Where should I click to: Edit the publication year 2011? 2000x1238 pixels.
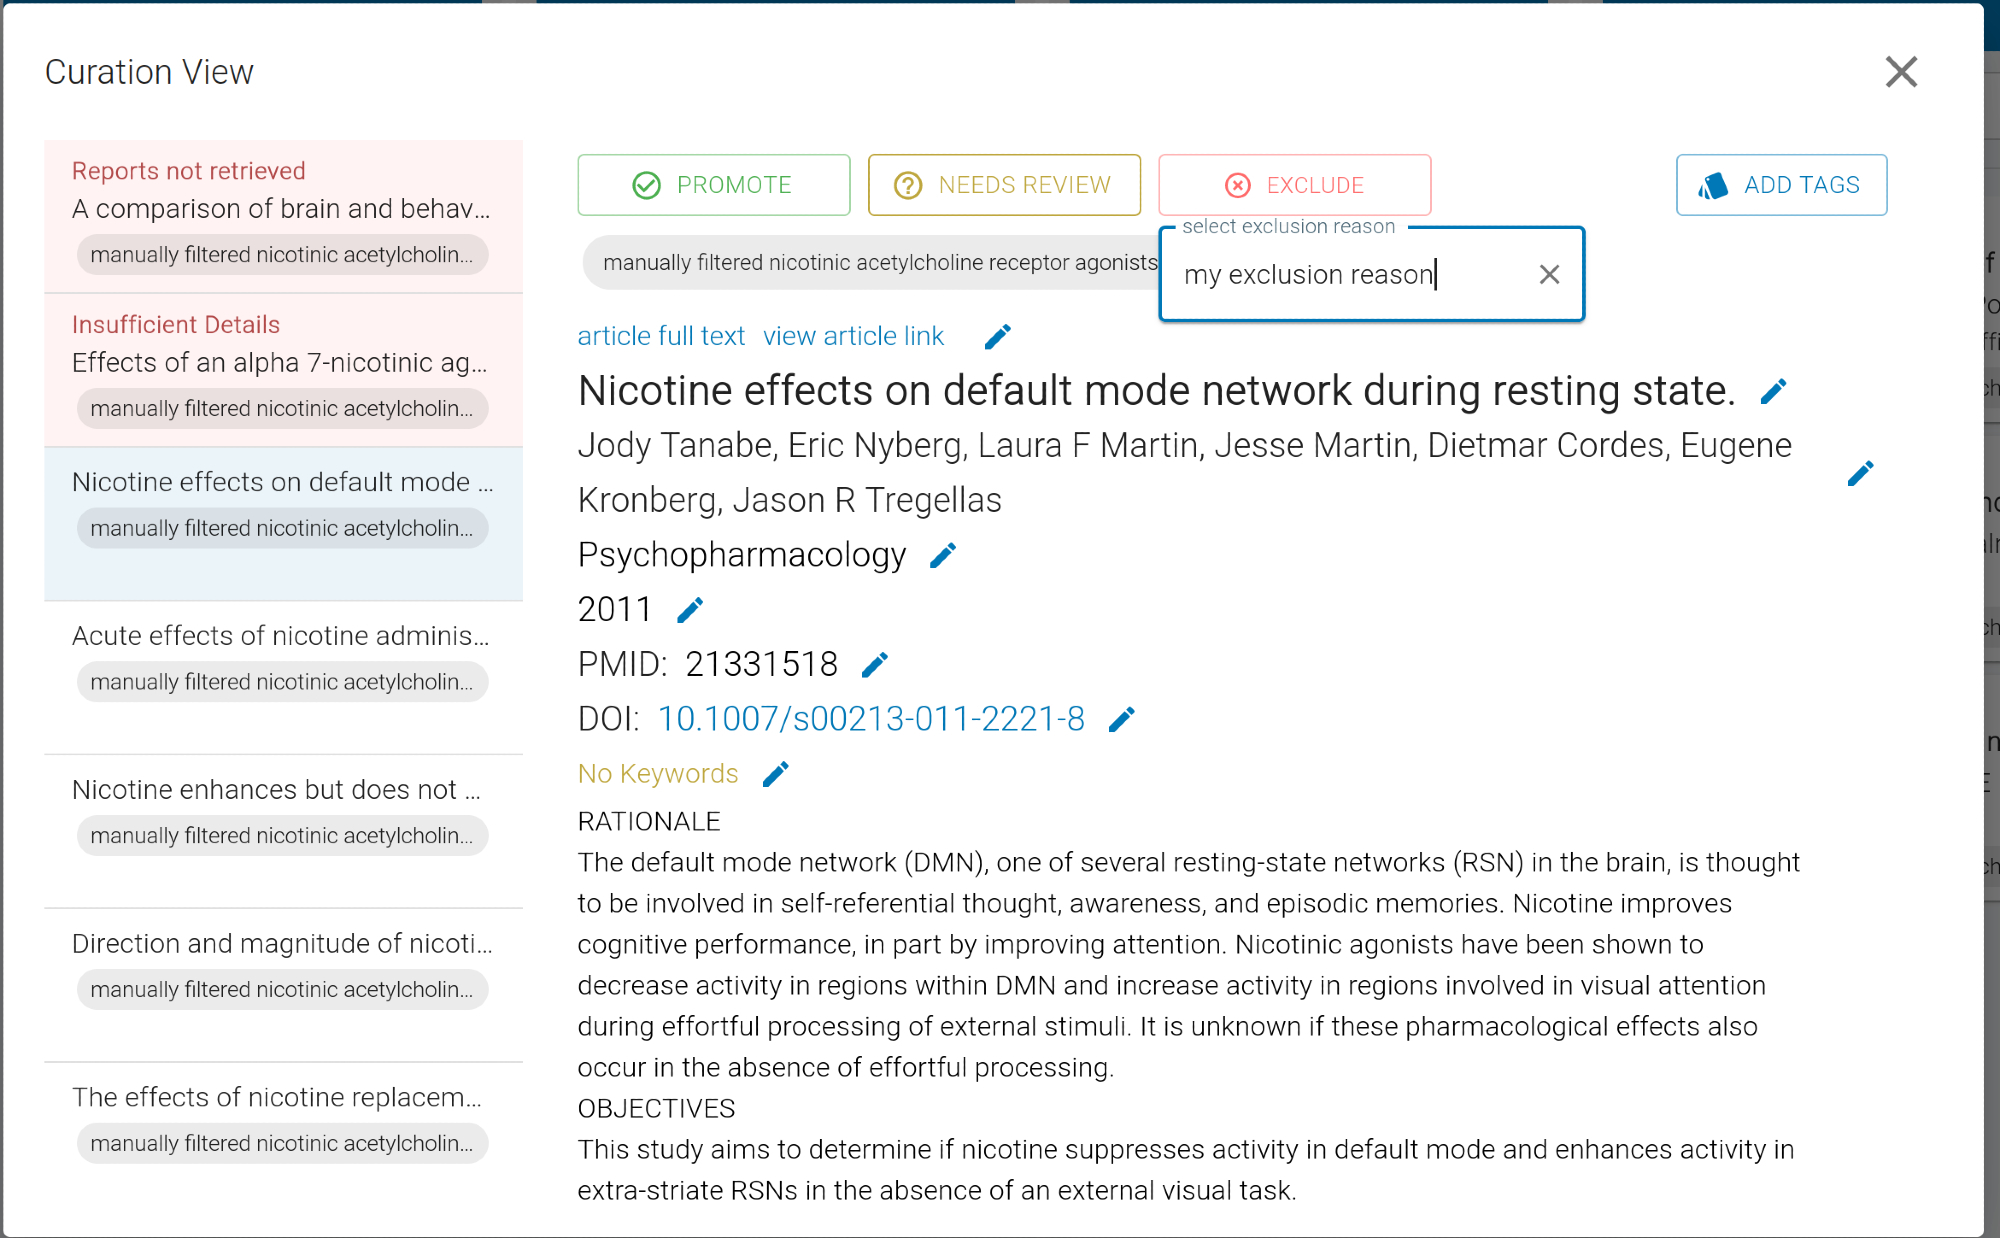690,610
